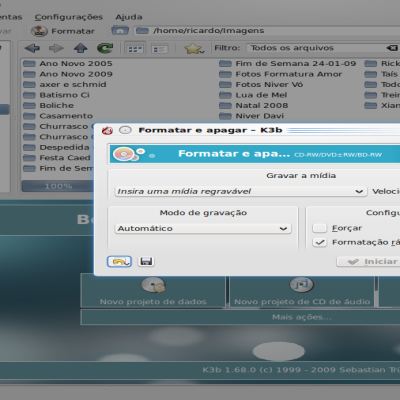Select the Ano Novo 2009 folder
The width and height of the screenshot is (400, 400).
click(x=68, y=74)
